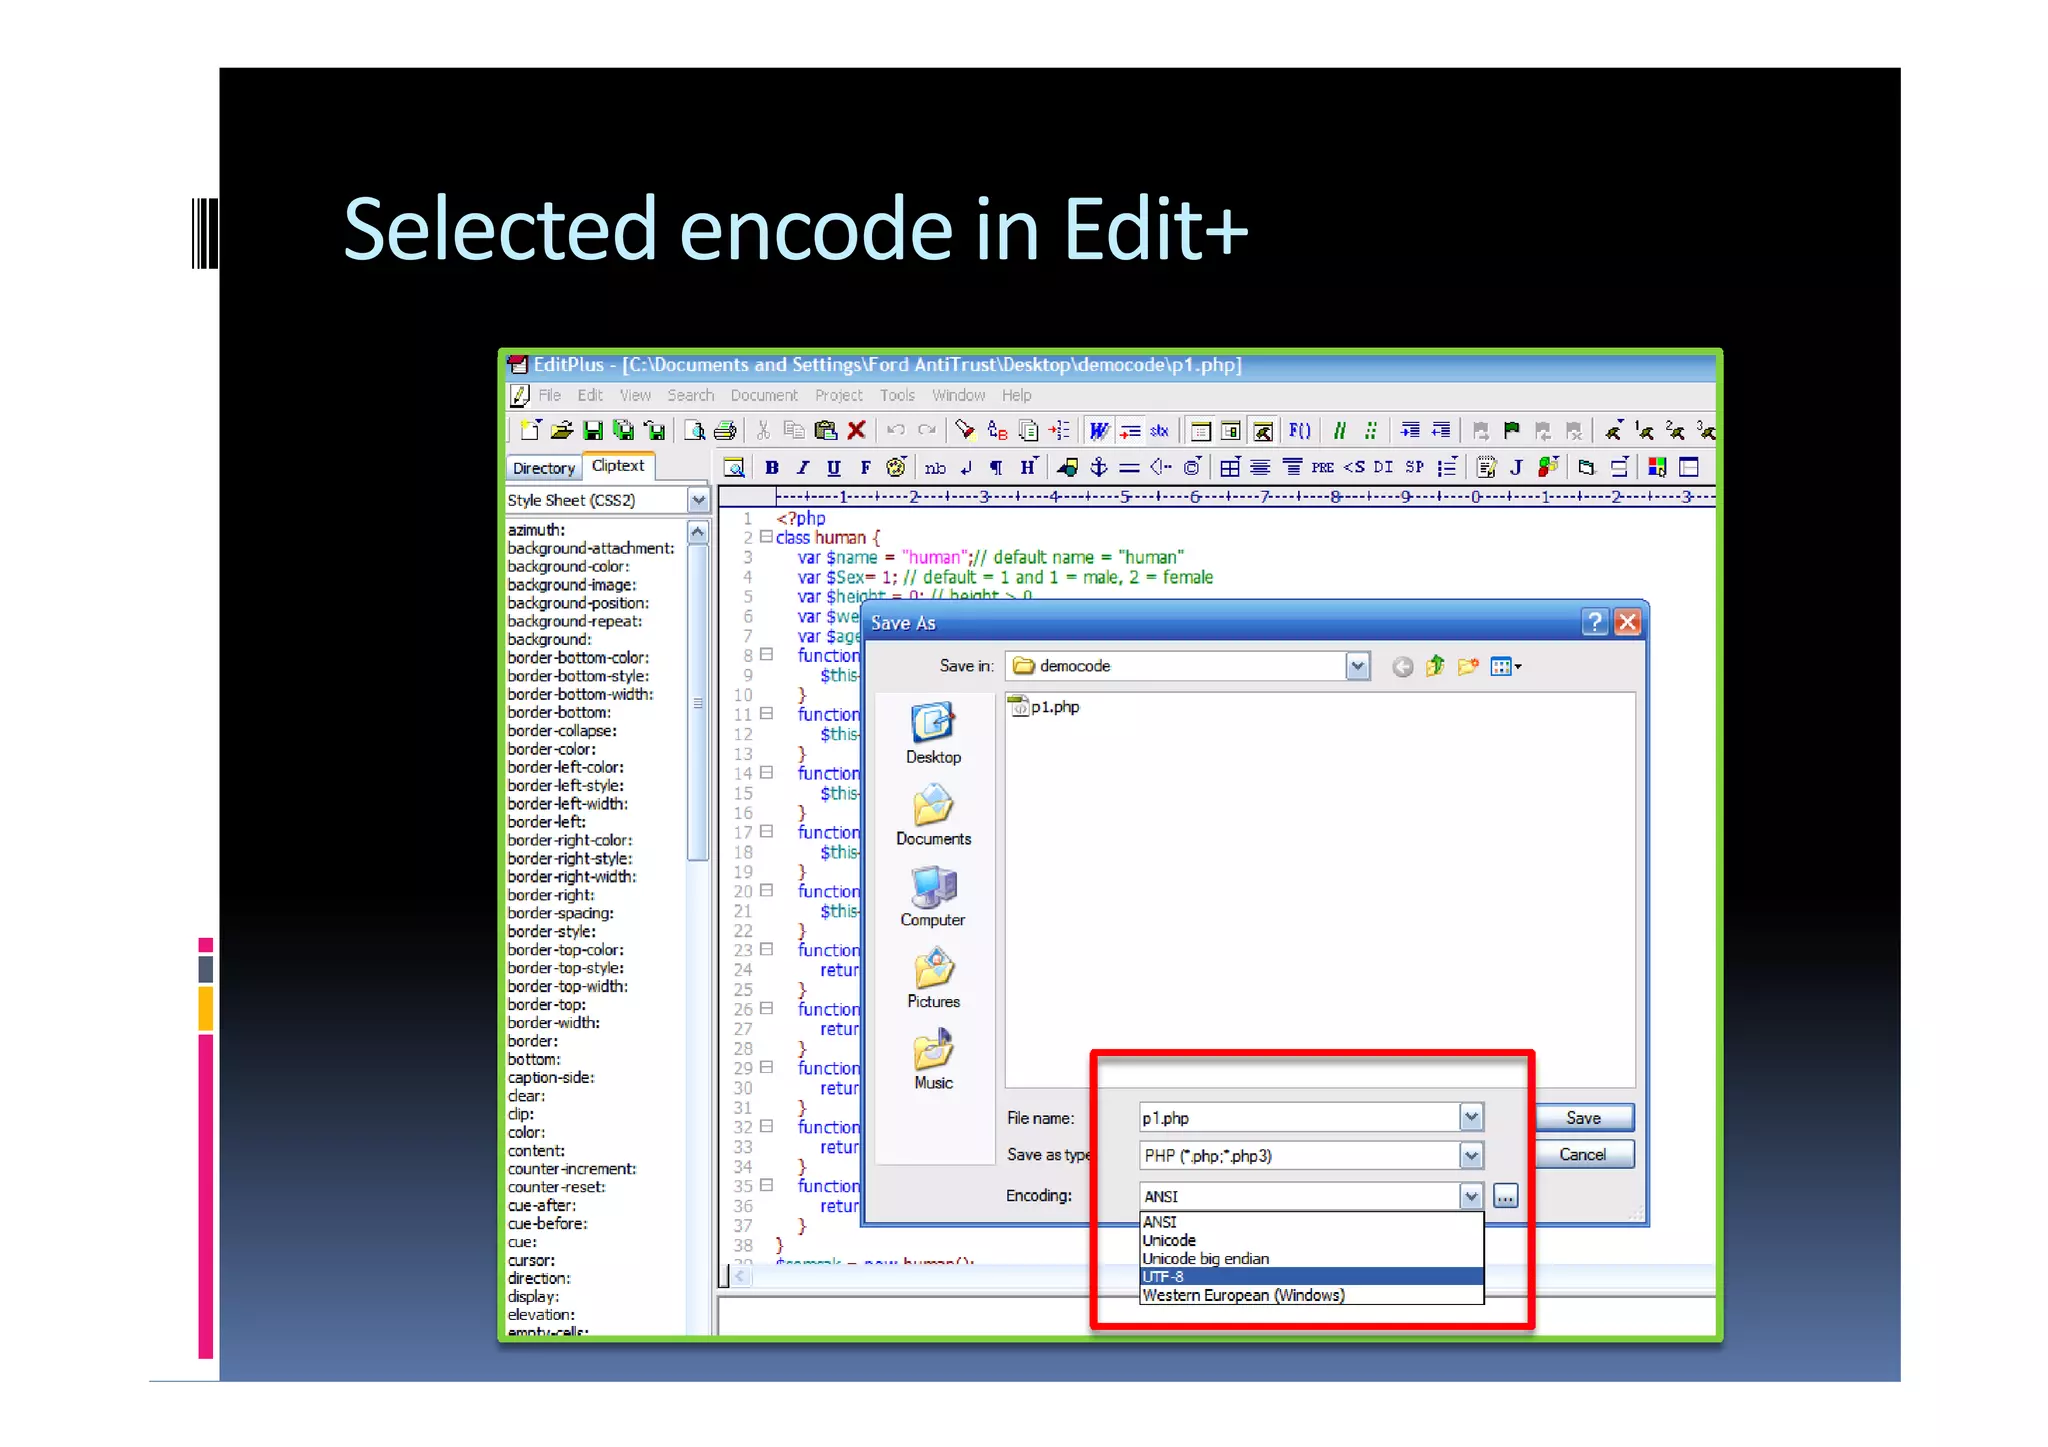Open the Music place in Save As
The image size is (2048, 1447).
[x=933, y=1060]
